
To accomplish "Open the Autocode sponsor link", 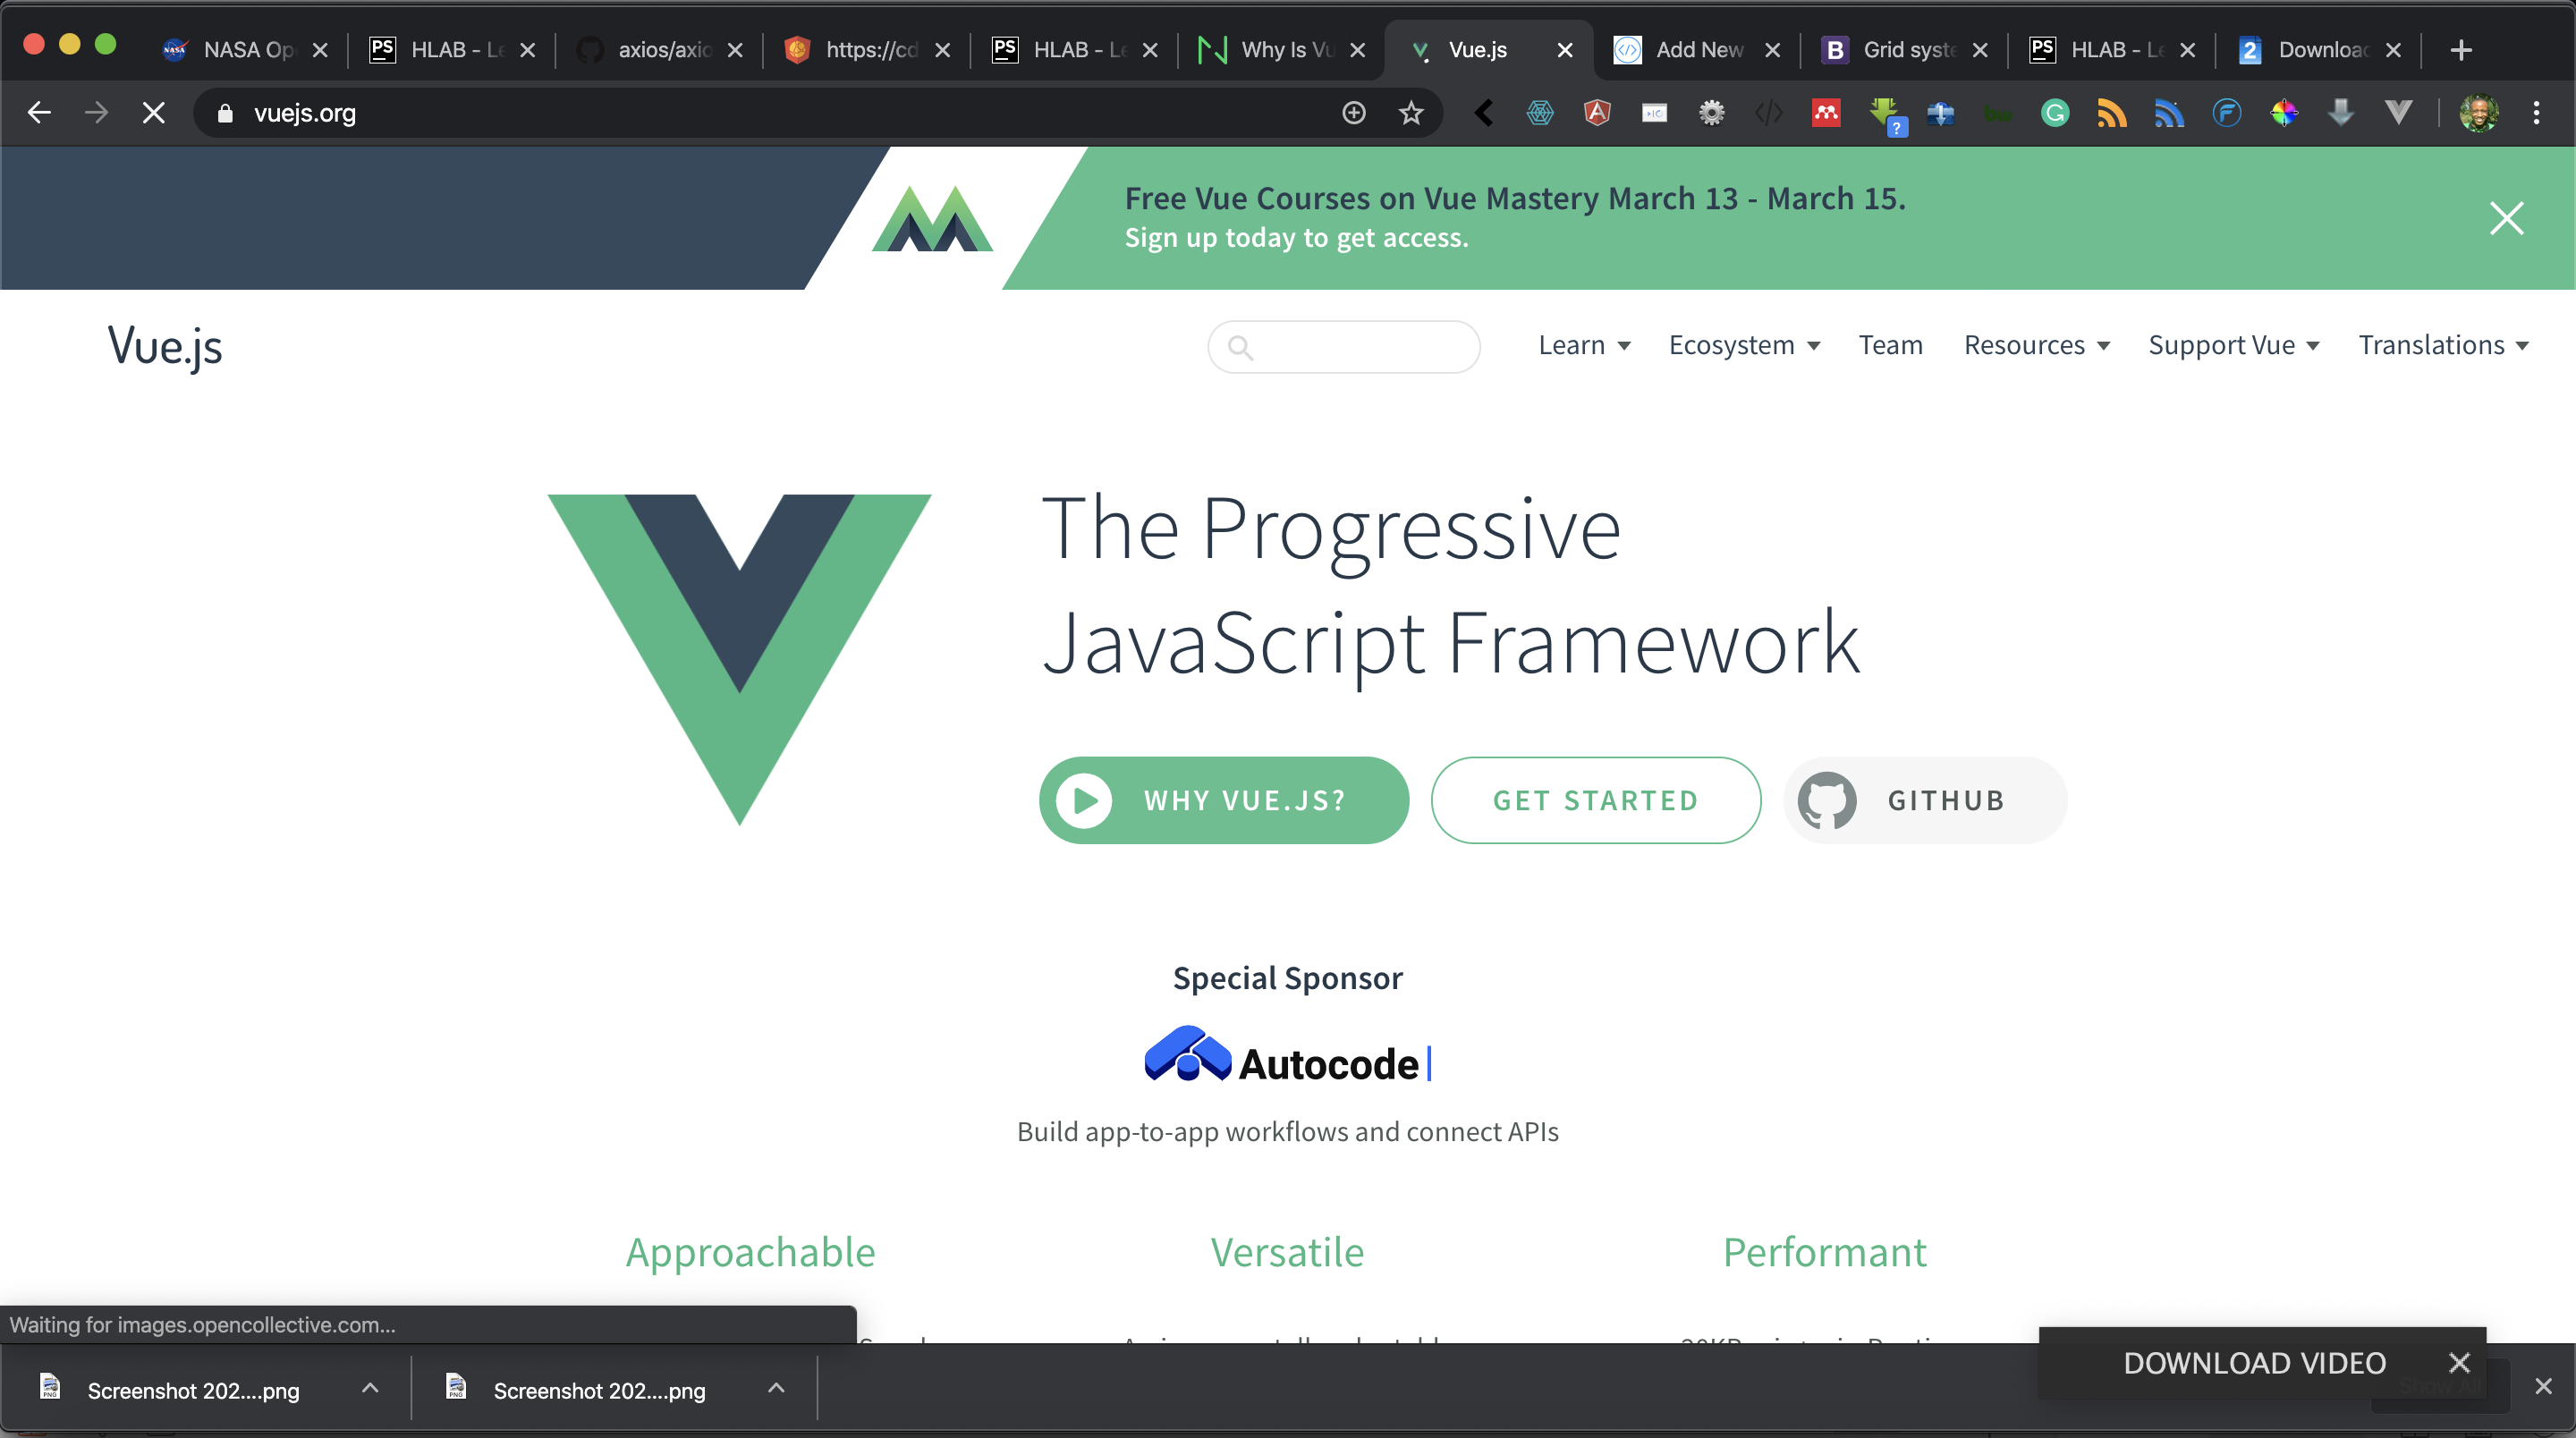I will [1288, 1055].
